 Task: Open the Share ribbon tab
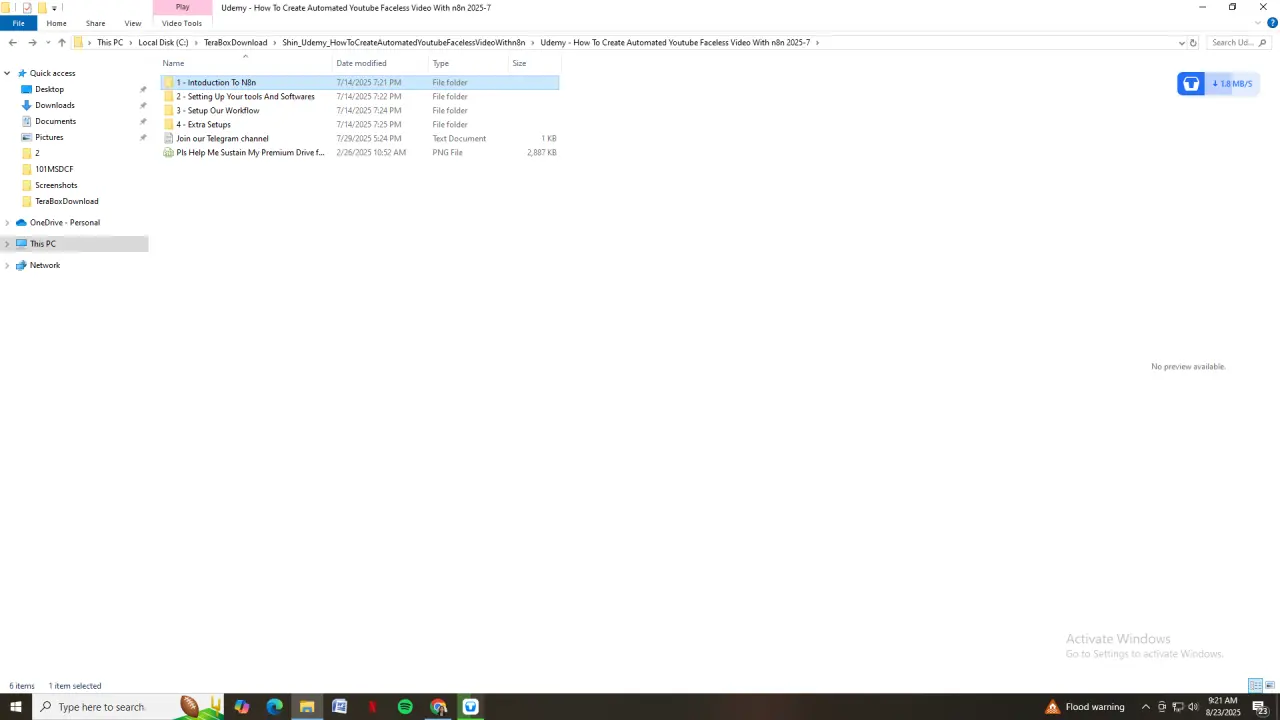[95, 23]
